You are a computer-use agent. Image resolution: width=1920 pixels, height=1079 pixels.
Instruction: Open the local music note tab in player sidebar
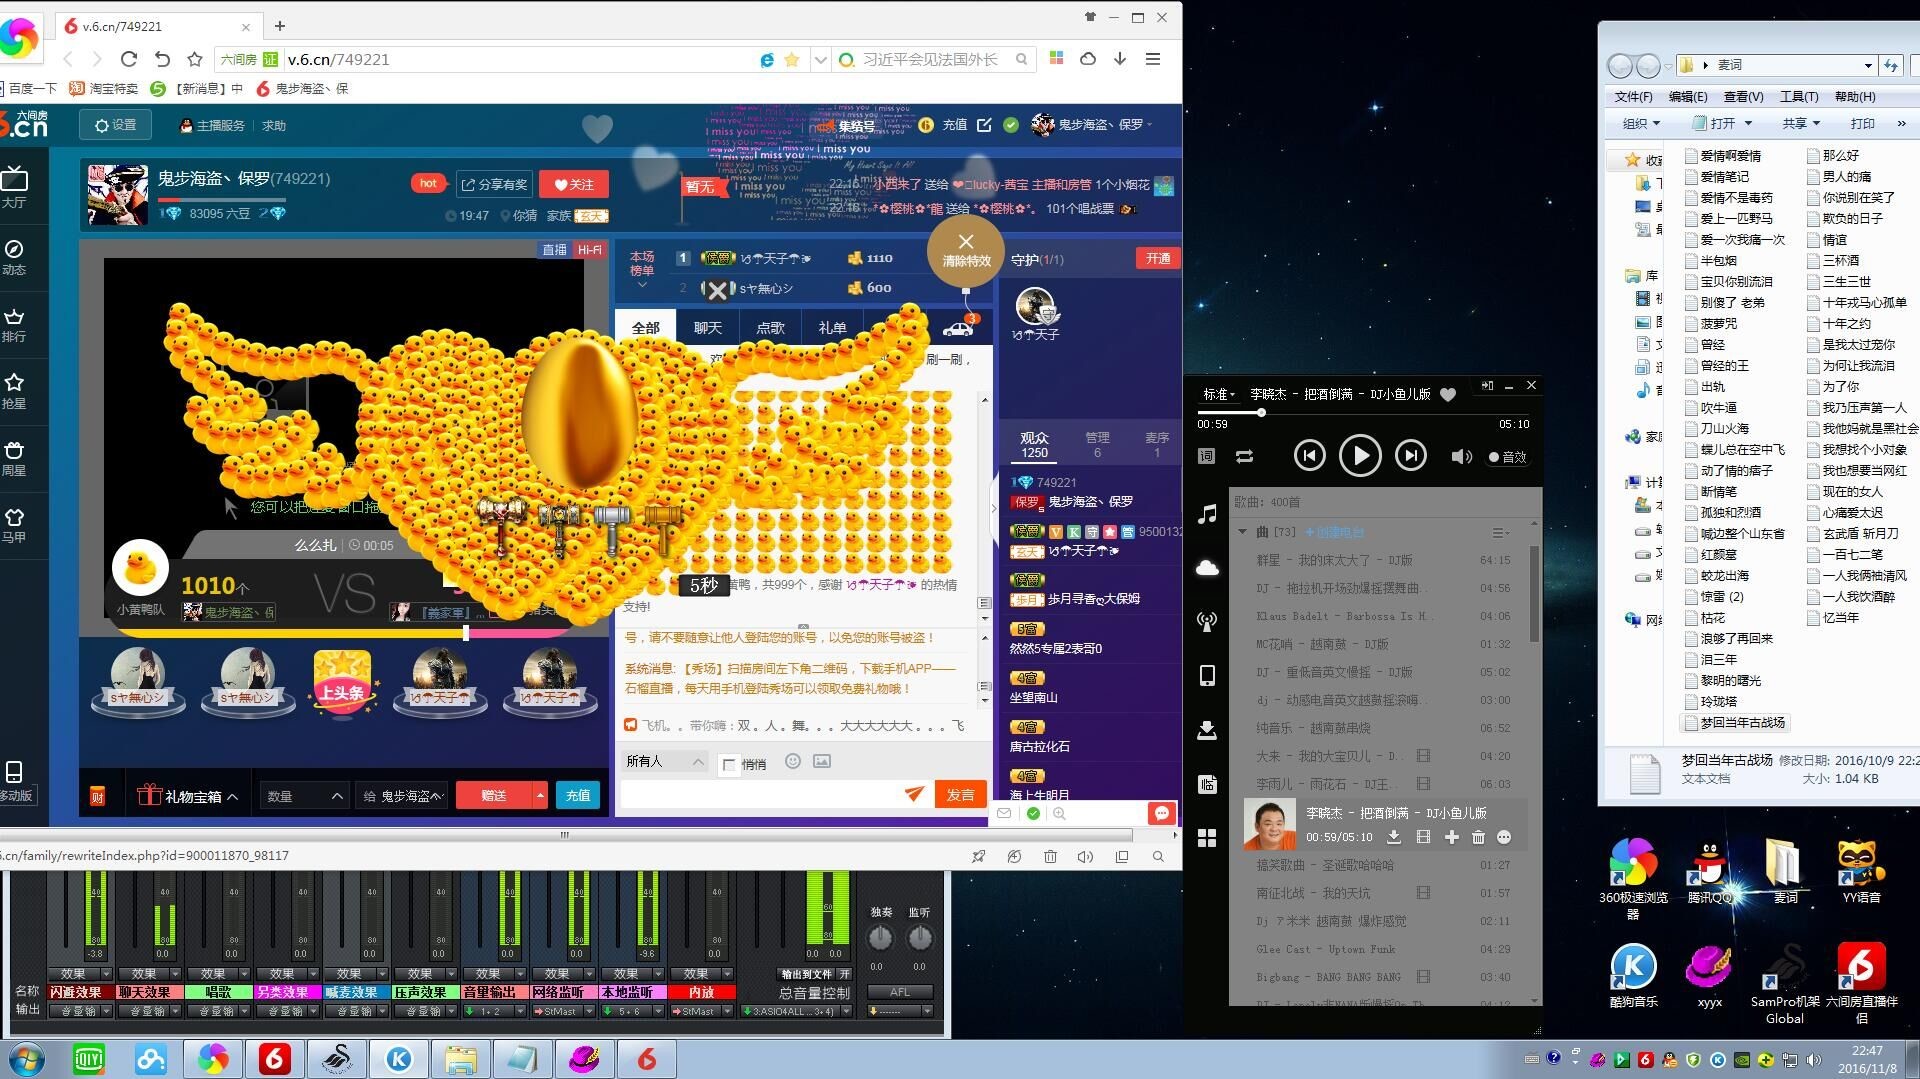[x=1207, y=514]
